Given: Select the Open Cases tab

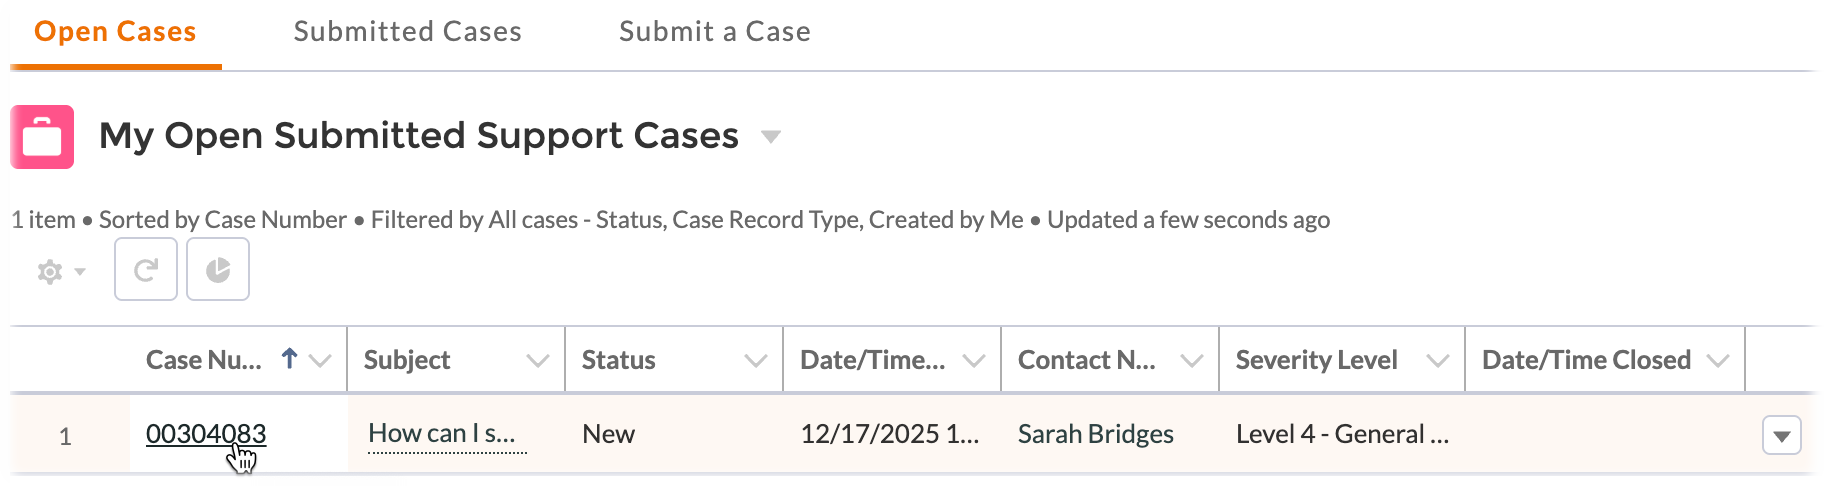Looking at the screenshot, I should click(x=115, y=32).
